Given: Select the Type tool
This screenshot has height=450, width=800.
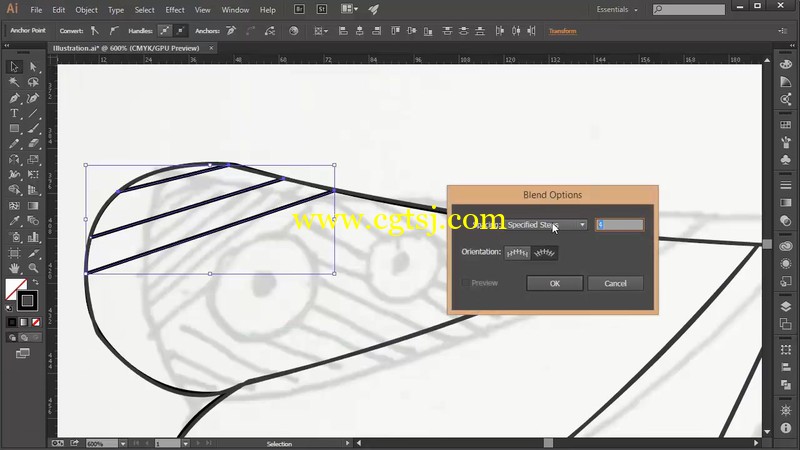Looking at the screenshot, I should [14, 113].
